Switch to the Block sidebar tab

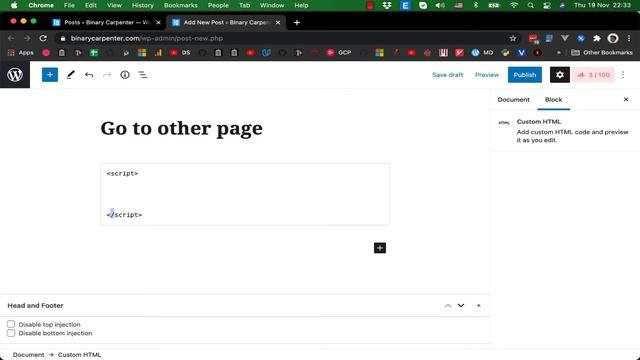(553, 100)
